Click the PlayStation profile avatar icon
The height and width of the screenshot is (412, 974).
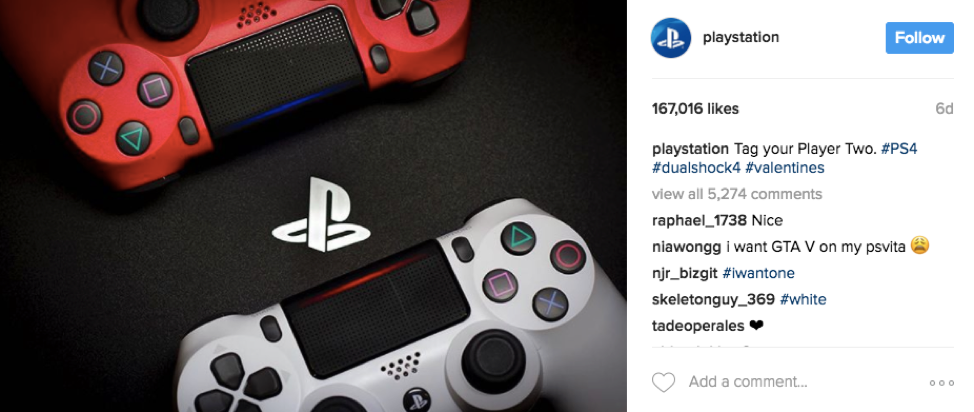tap(671, 38)
